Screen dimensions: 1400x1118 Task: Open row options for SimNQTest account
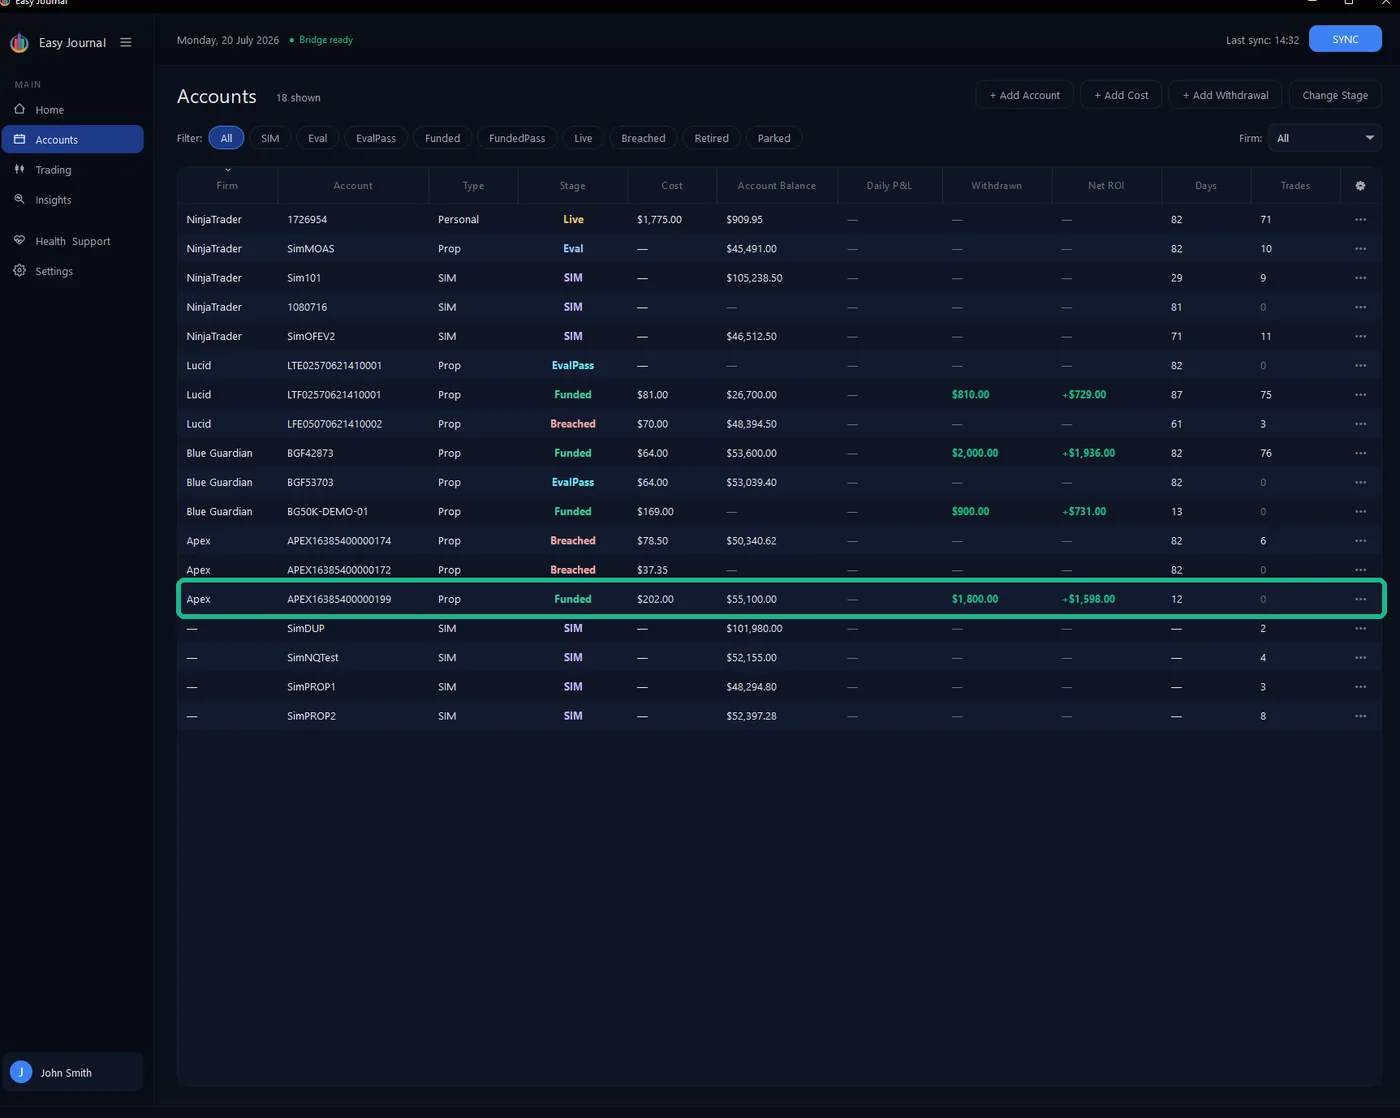(1360, 658)
